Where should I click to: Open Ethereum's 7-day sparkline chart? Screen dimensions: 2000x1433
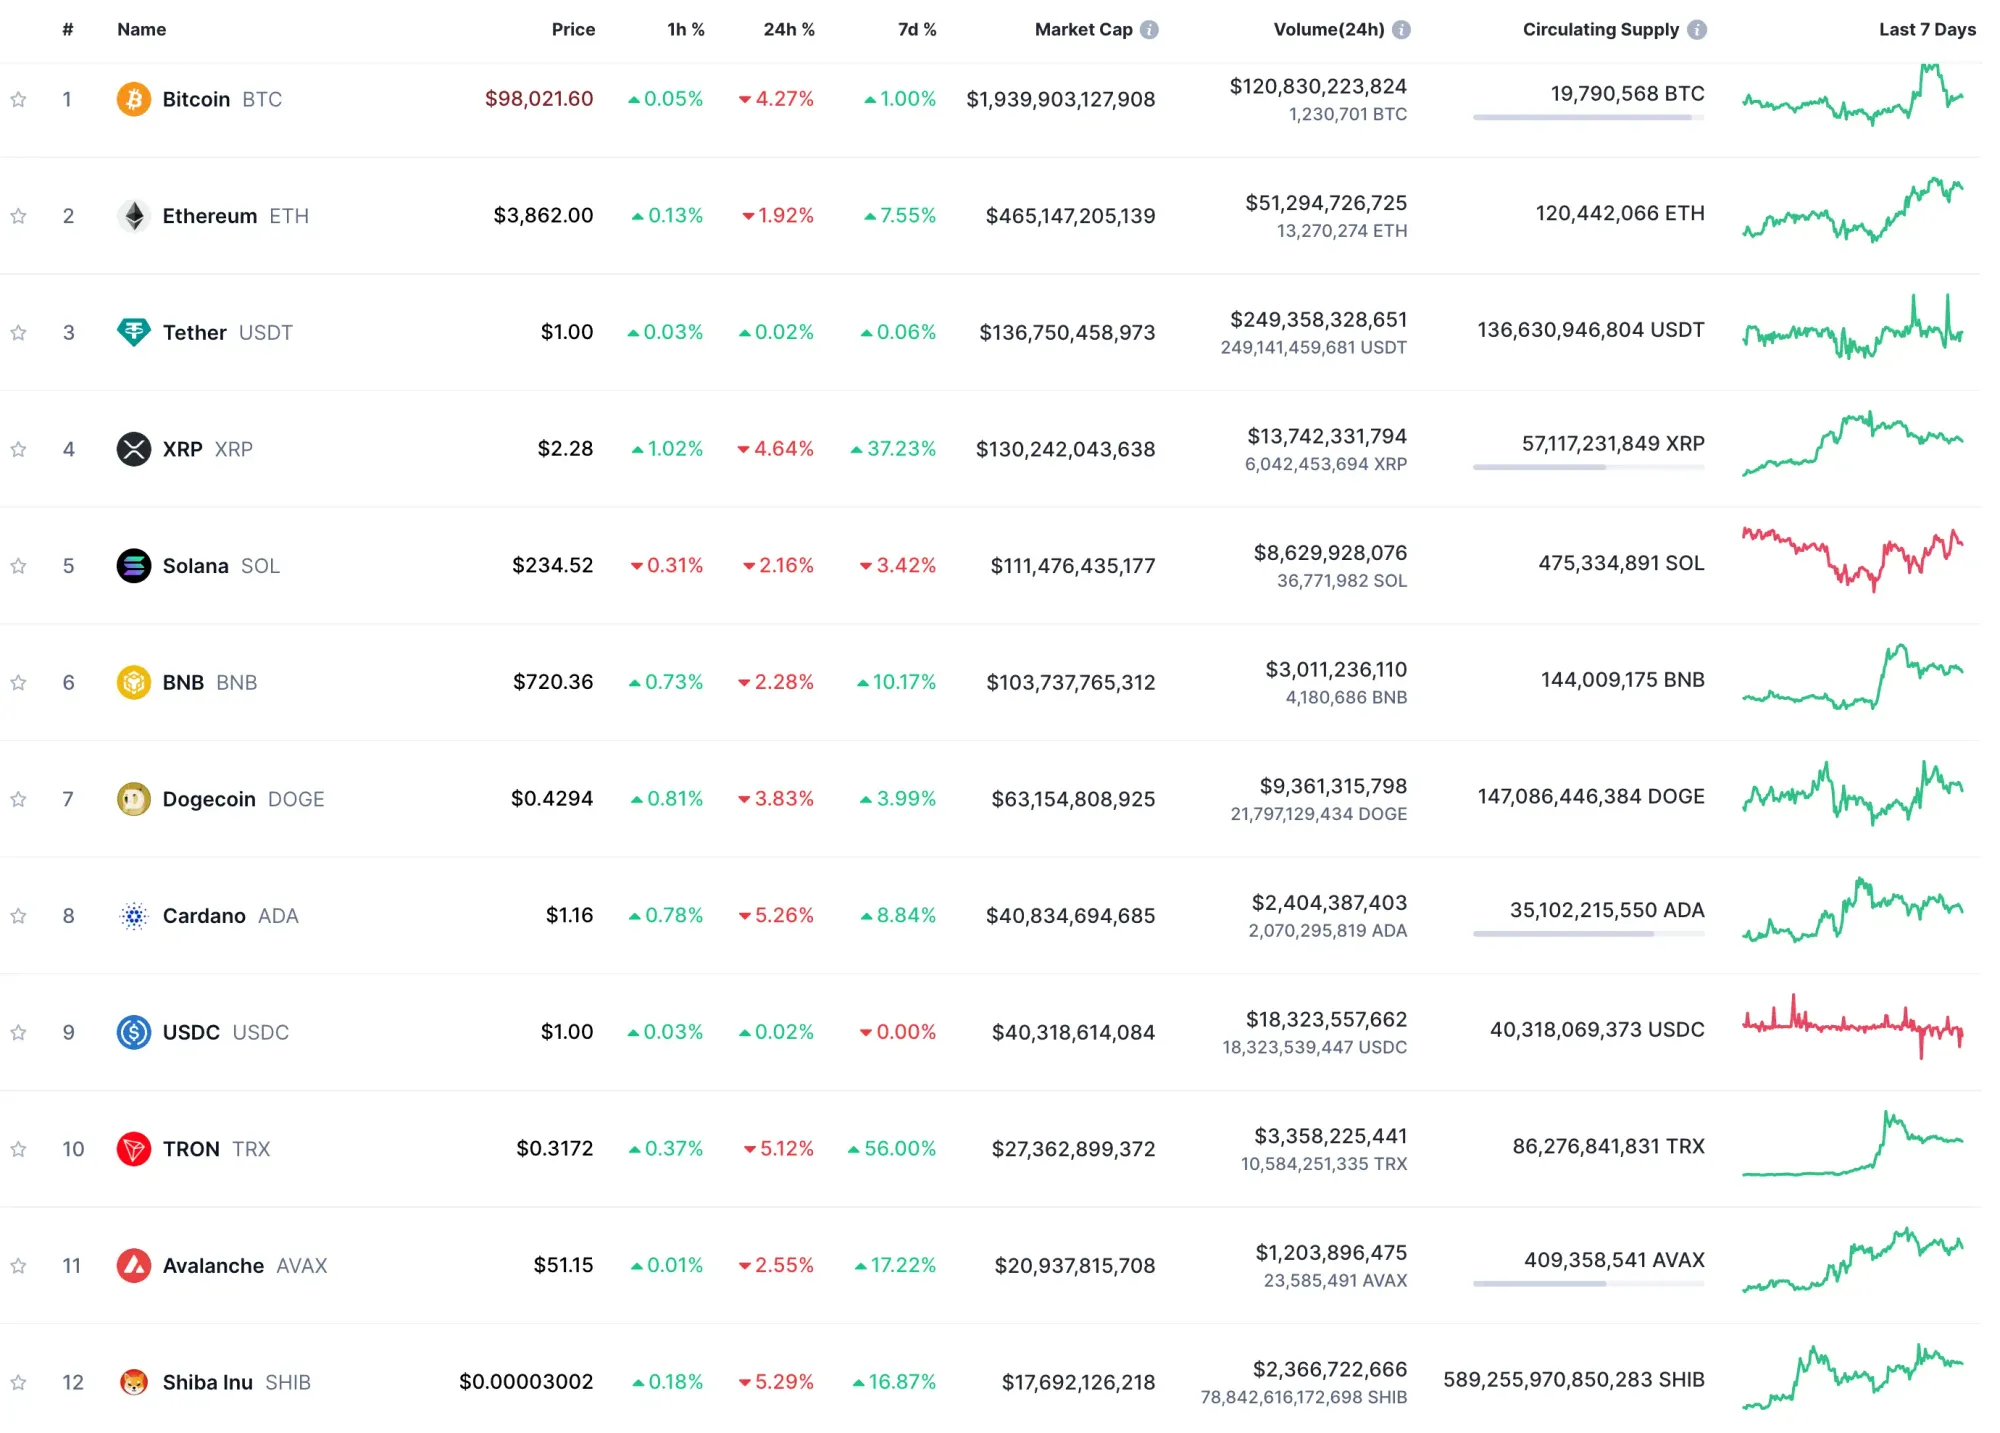(1852, 210)
